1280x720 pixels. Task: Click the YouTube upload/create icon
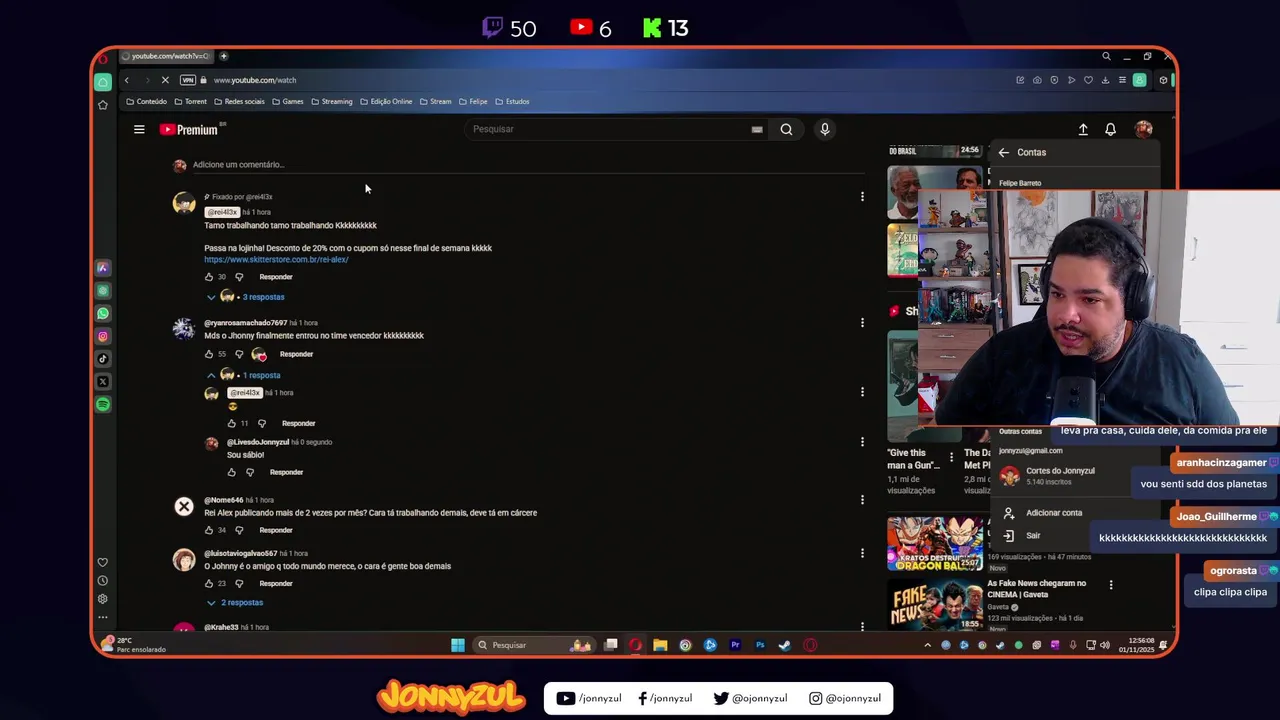pyautogui.click(x=1083, y=129)
